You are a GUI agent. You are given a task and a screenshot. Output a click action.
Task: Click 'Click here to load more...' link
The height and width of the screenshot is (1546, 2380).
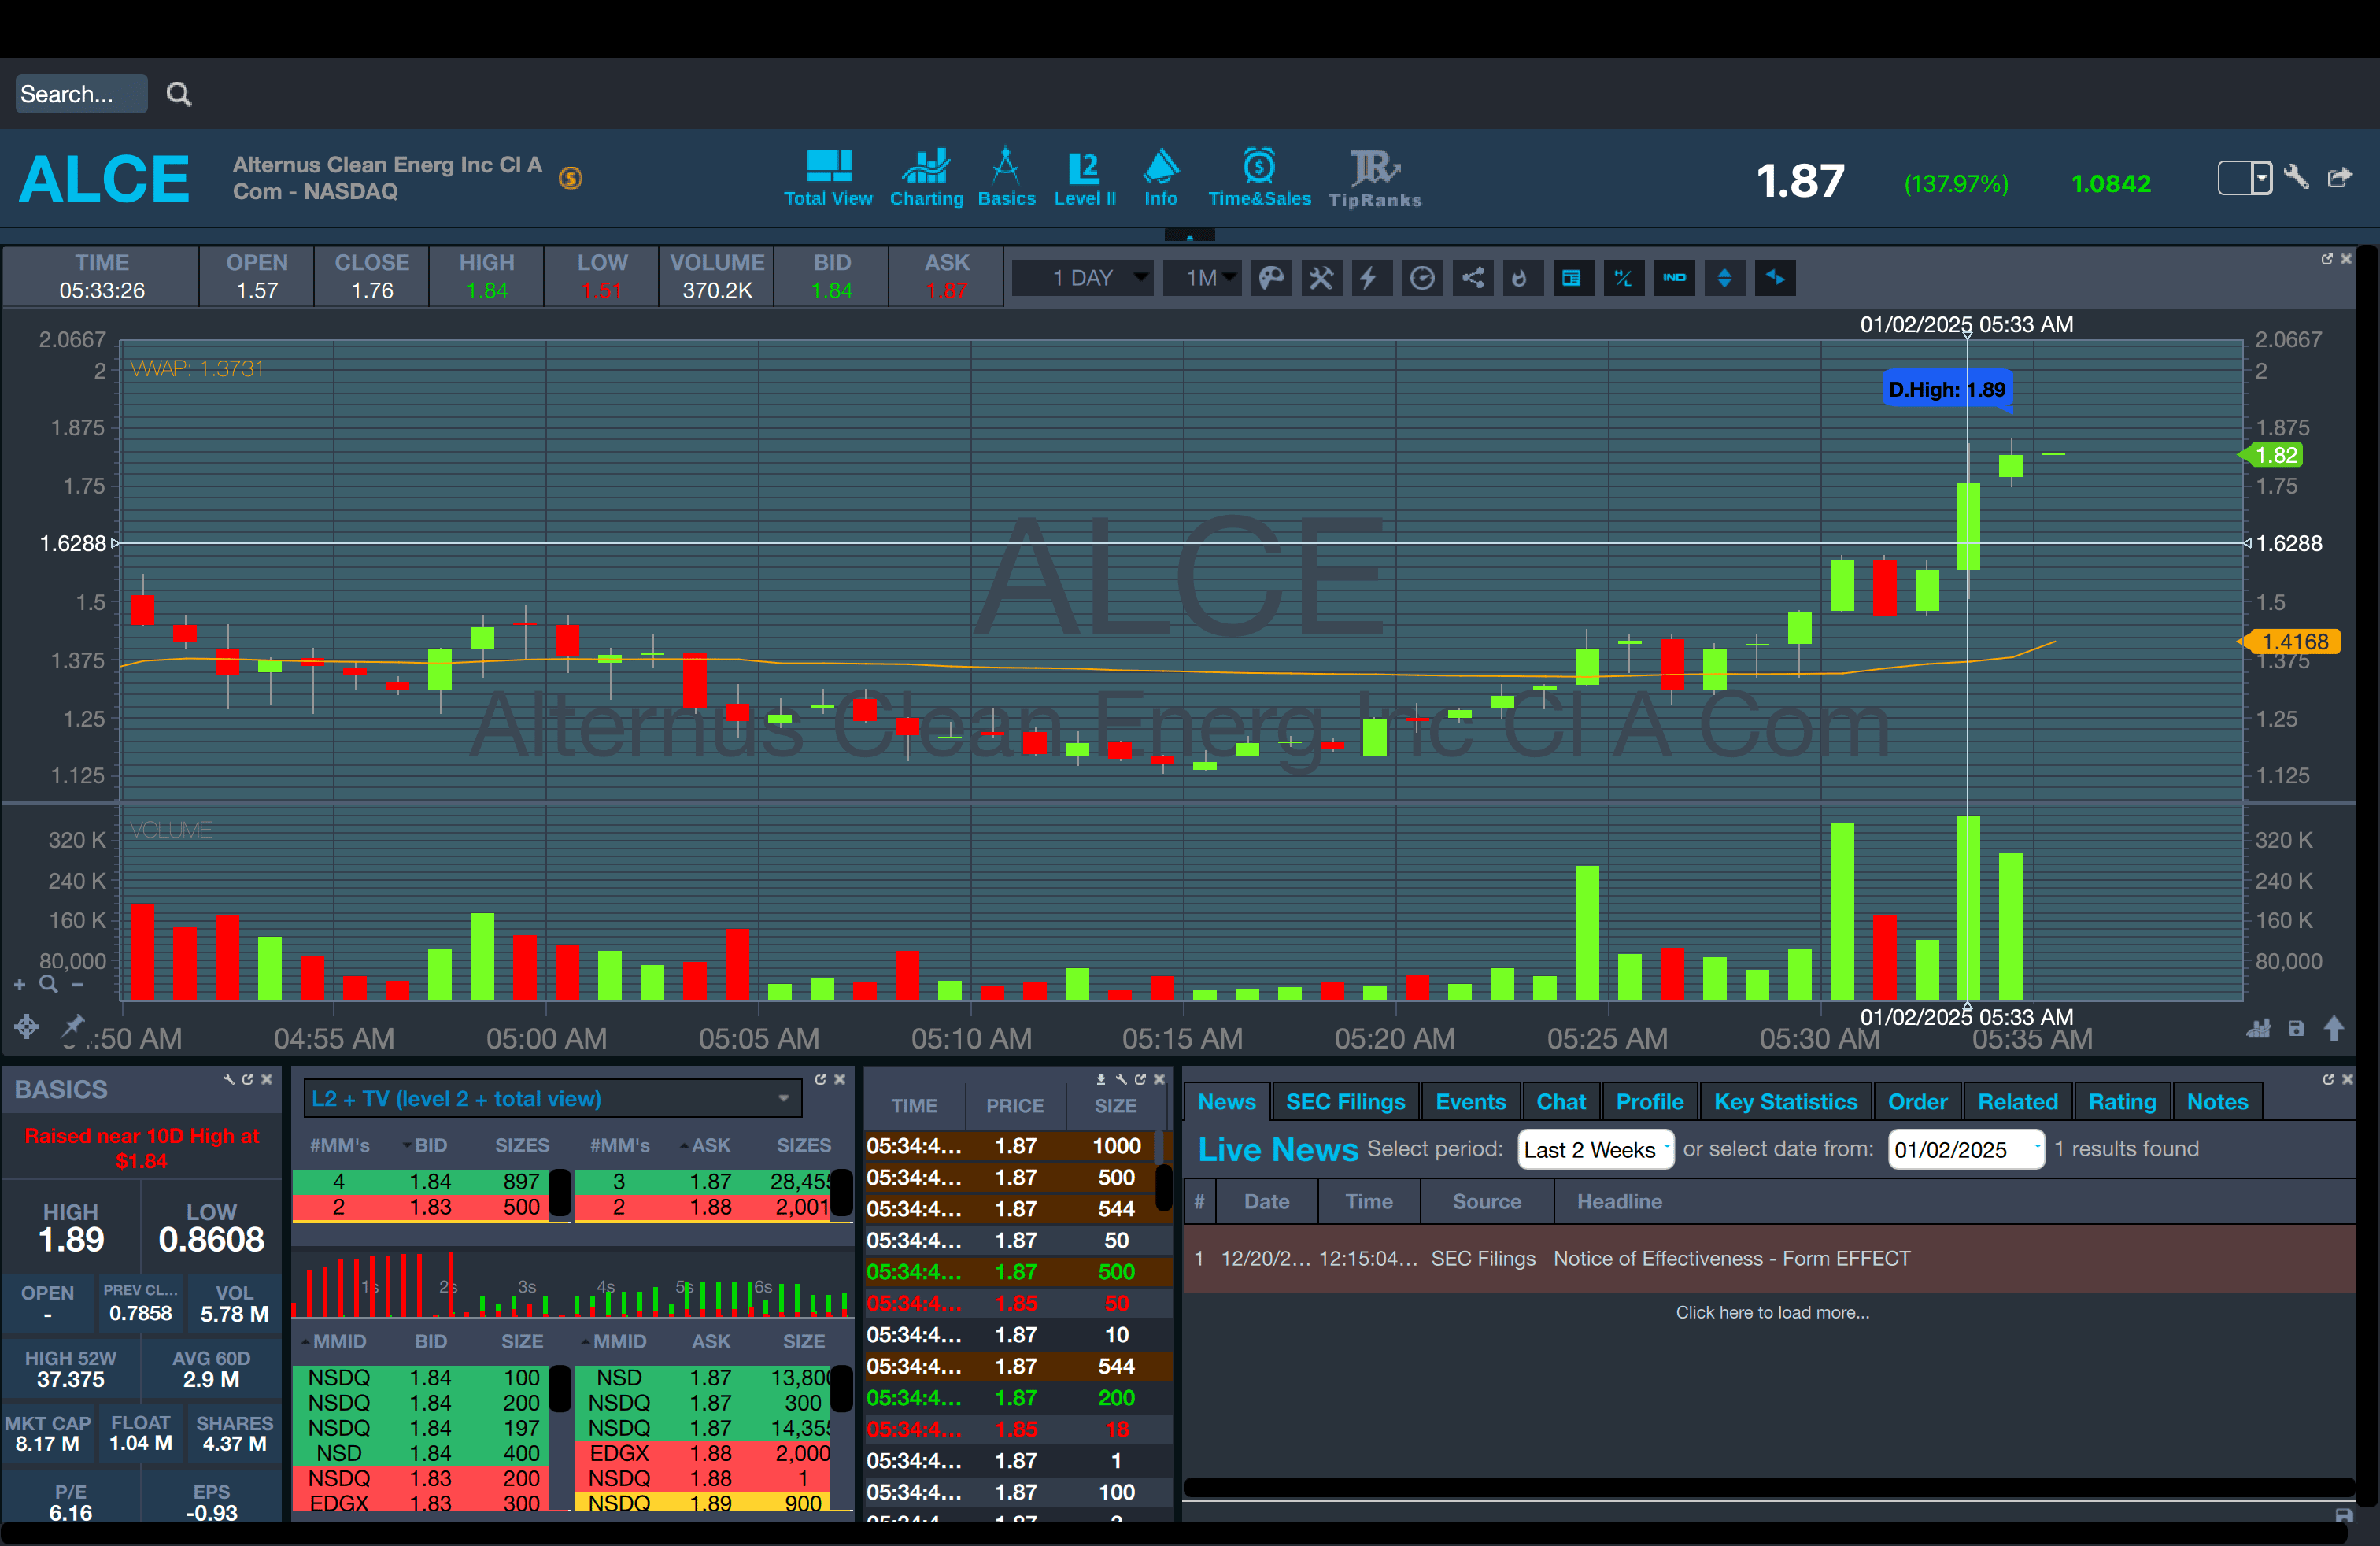pos(1772,1312)
